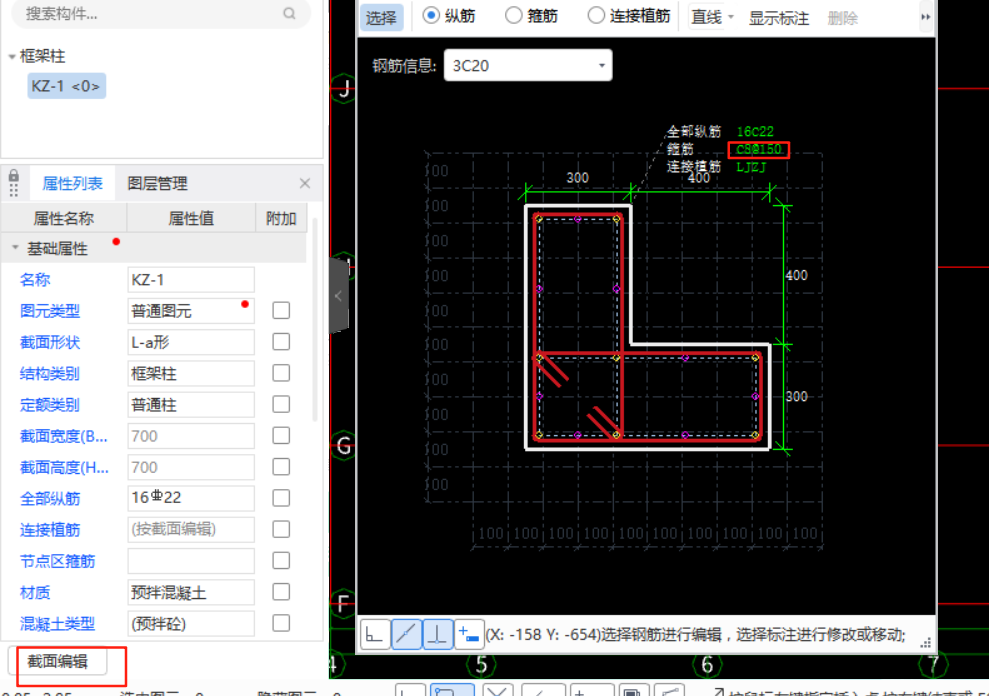Screen dimensions: 989x696
Task: Check the 图元类型 additional checkbox
Action: 281,310
